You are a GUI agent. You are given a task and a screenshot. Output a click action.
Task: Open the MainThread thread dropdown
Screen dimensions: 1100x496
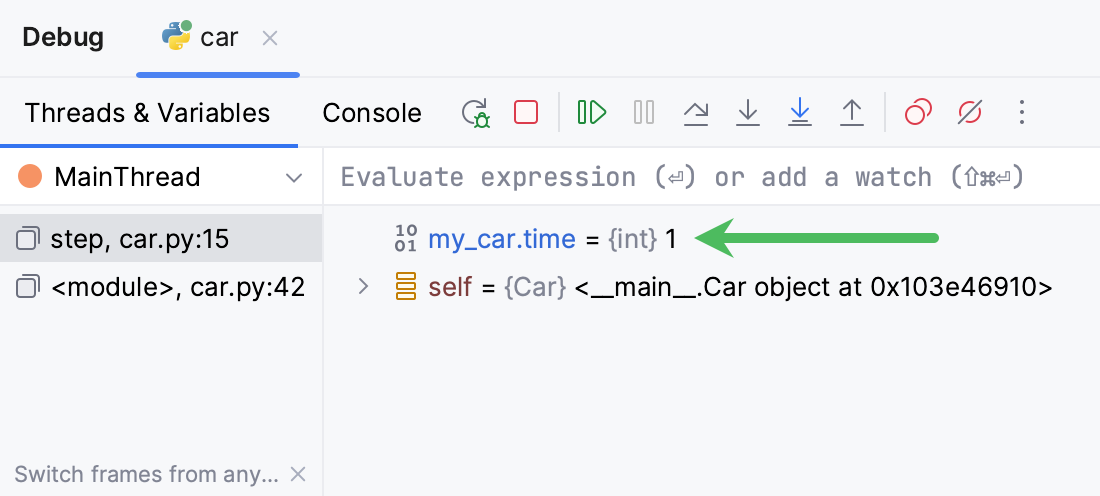[x=294, y=178]
